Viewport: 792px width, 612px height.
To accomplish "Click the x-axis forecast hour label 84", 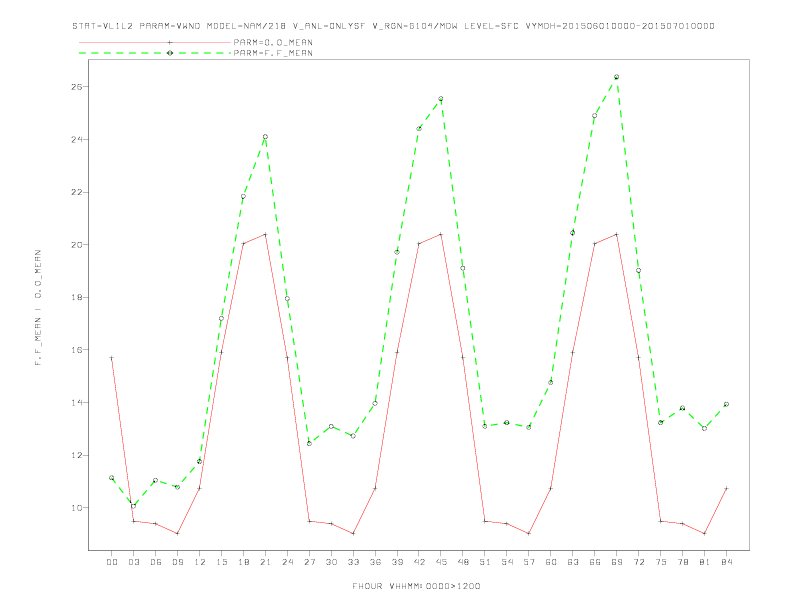I will pos(726,562).
